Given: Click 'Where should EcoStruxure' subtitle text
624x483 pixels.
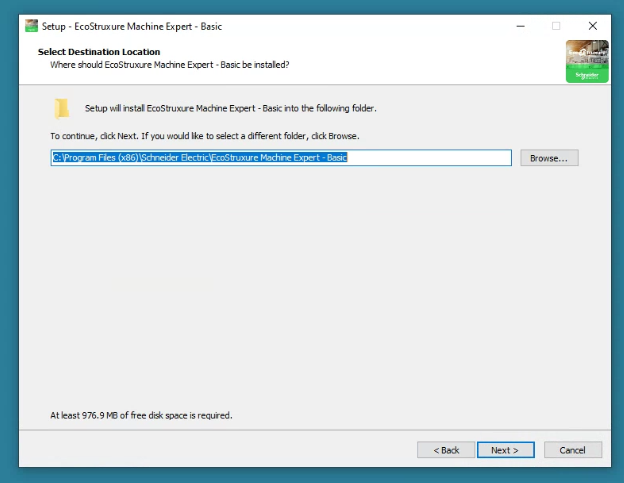Looking at the screenshot, I should click(170, 65).
